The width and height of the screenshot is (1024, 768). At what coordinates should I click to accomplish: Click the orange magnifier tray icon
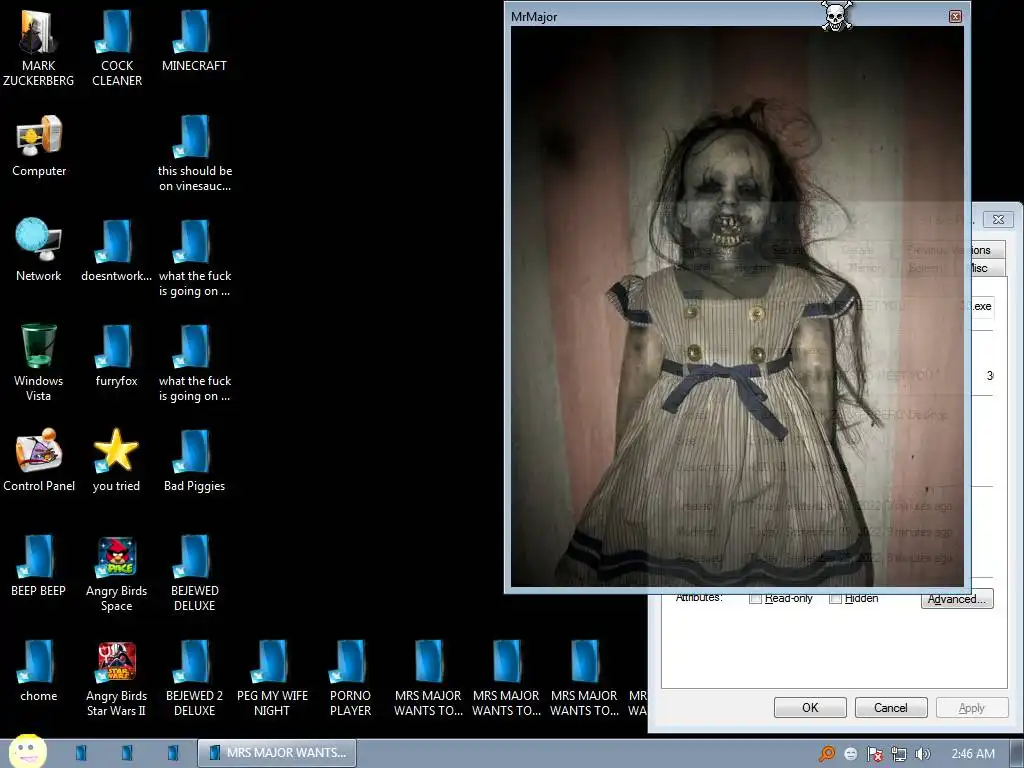pos(827,754)
